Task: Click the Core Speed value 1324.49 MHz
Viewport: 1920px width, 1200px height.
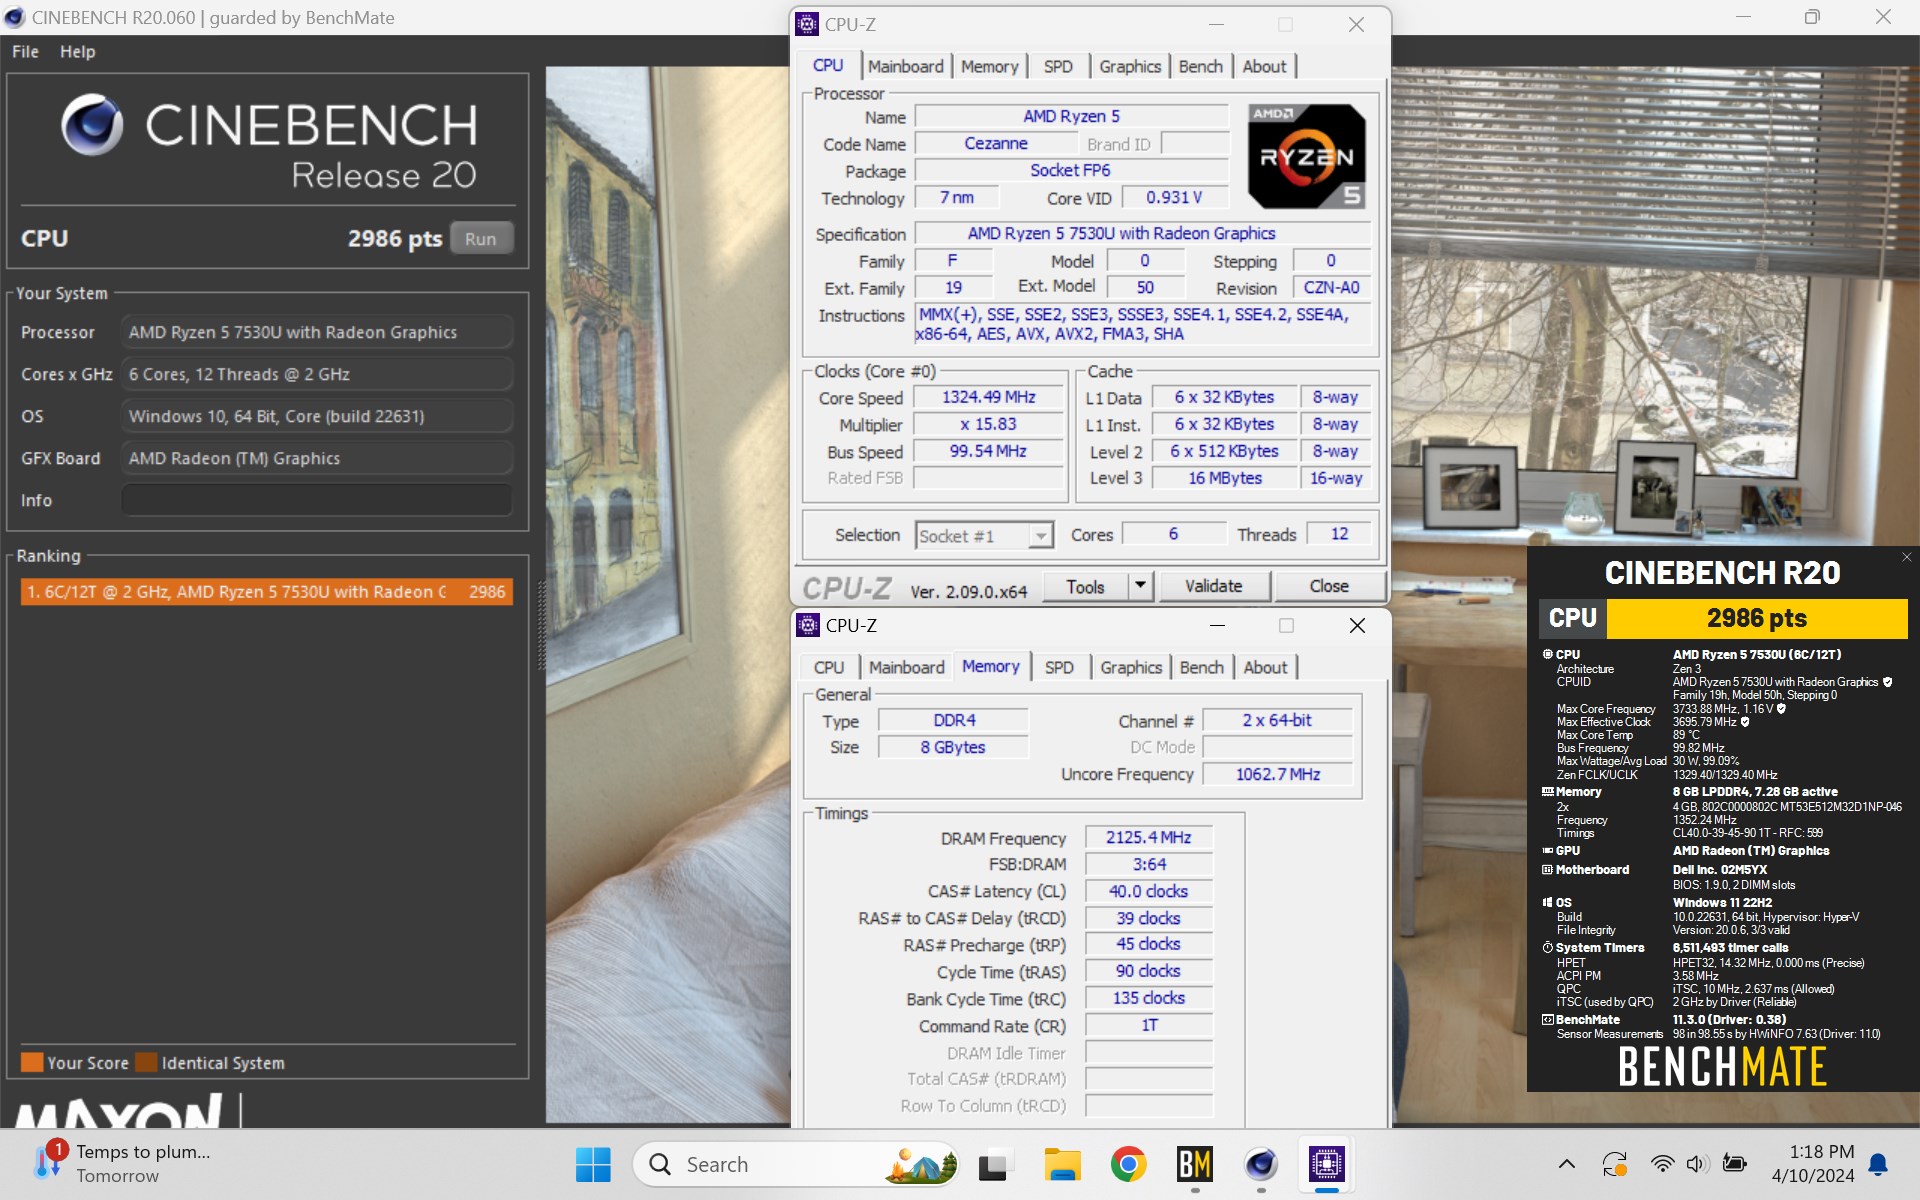Action: (x=988, y=397)
